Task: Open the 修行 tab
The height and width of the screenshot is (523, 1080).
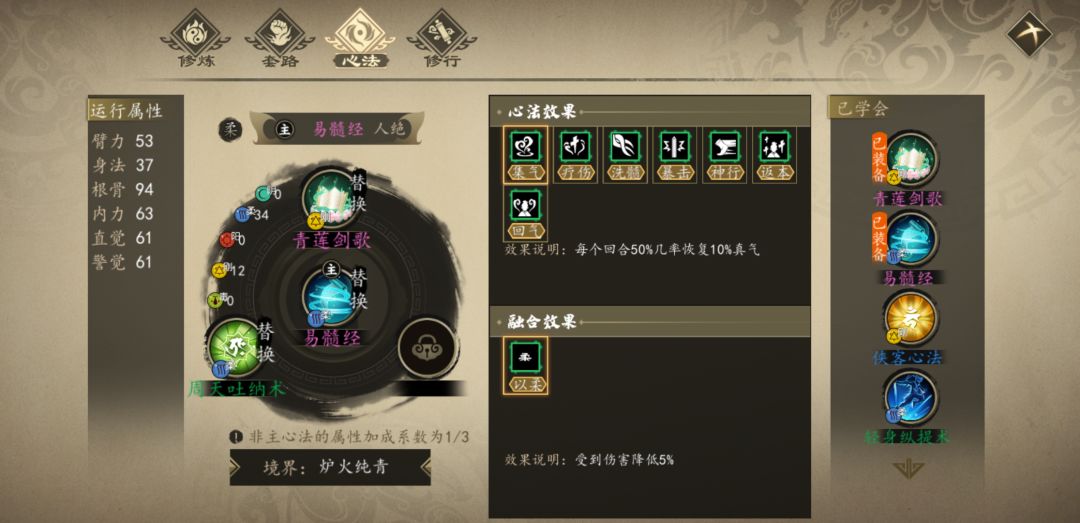Action: point(442,39)
